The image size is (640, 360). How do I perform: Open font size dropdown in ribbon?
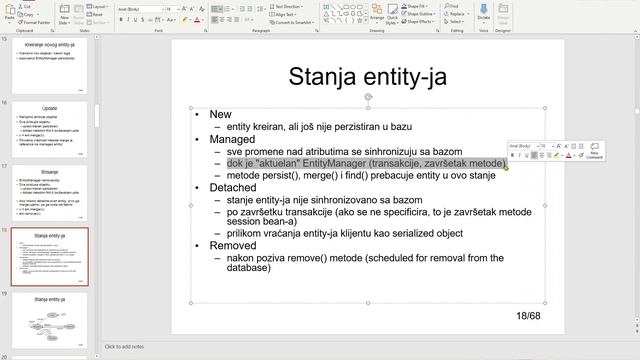click(178, 9)
